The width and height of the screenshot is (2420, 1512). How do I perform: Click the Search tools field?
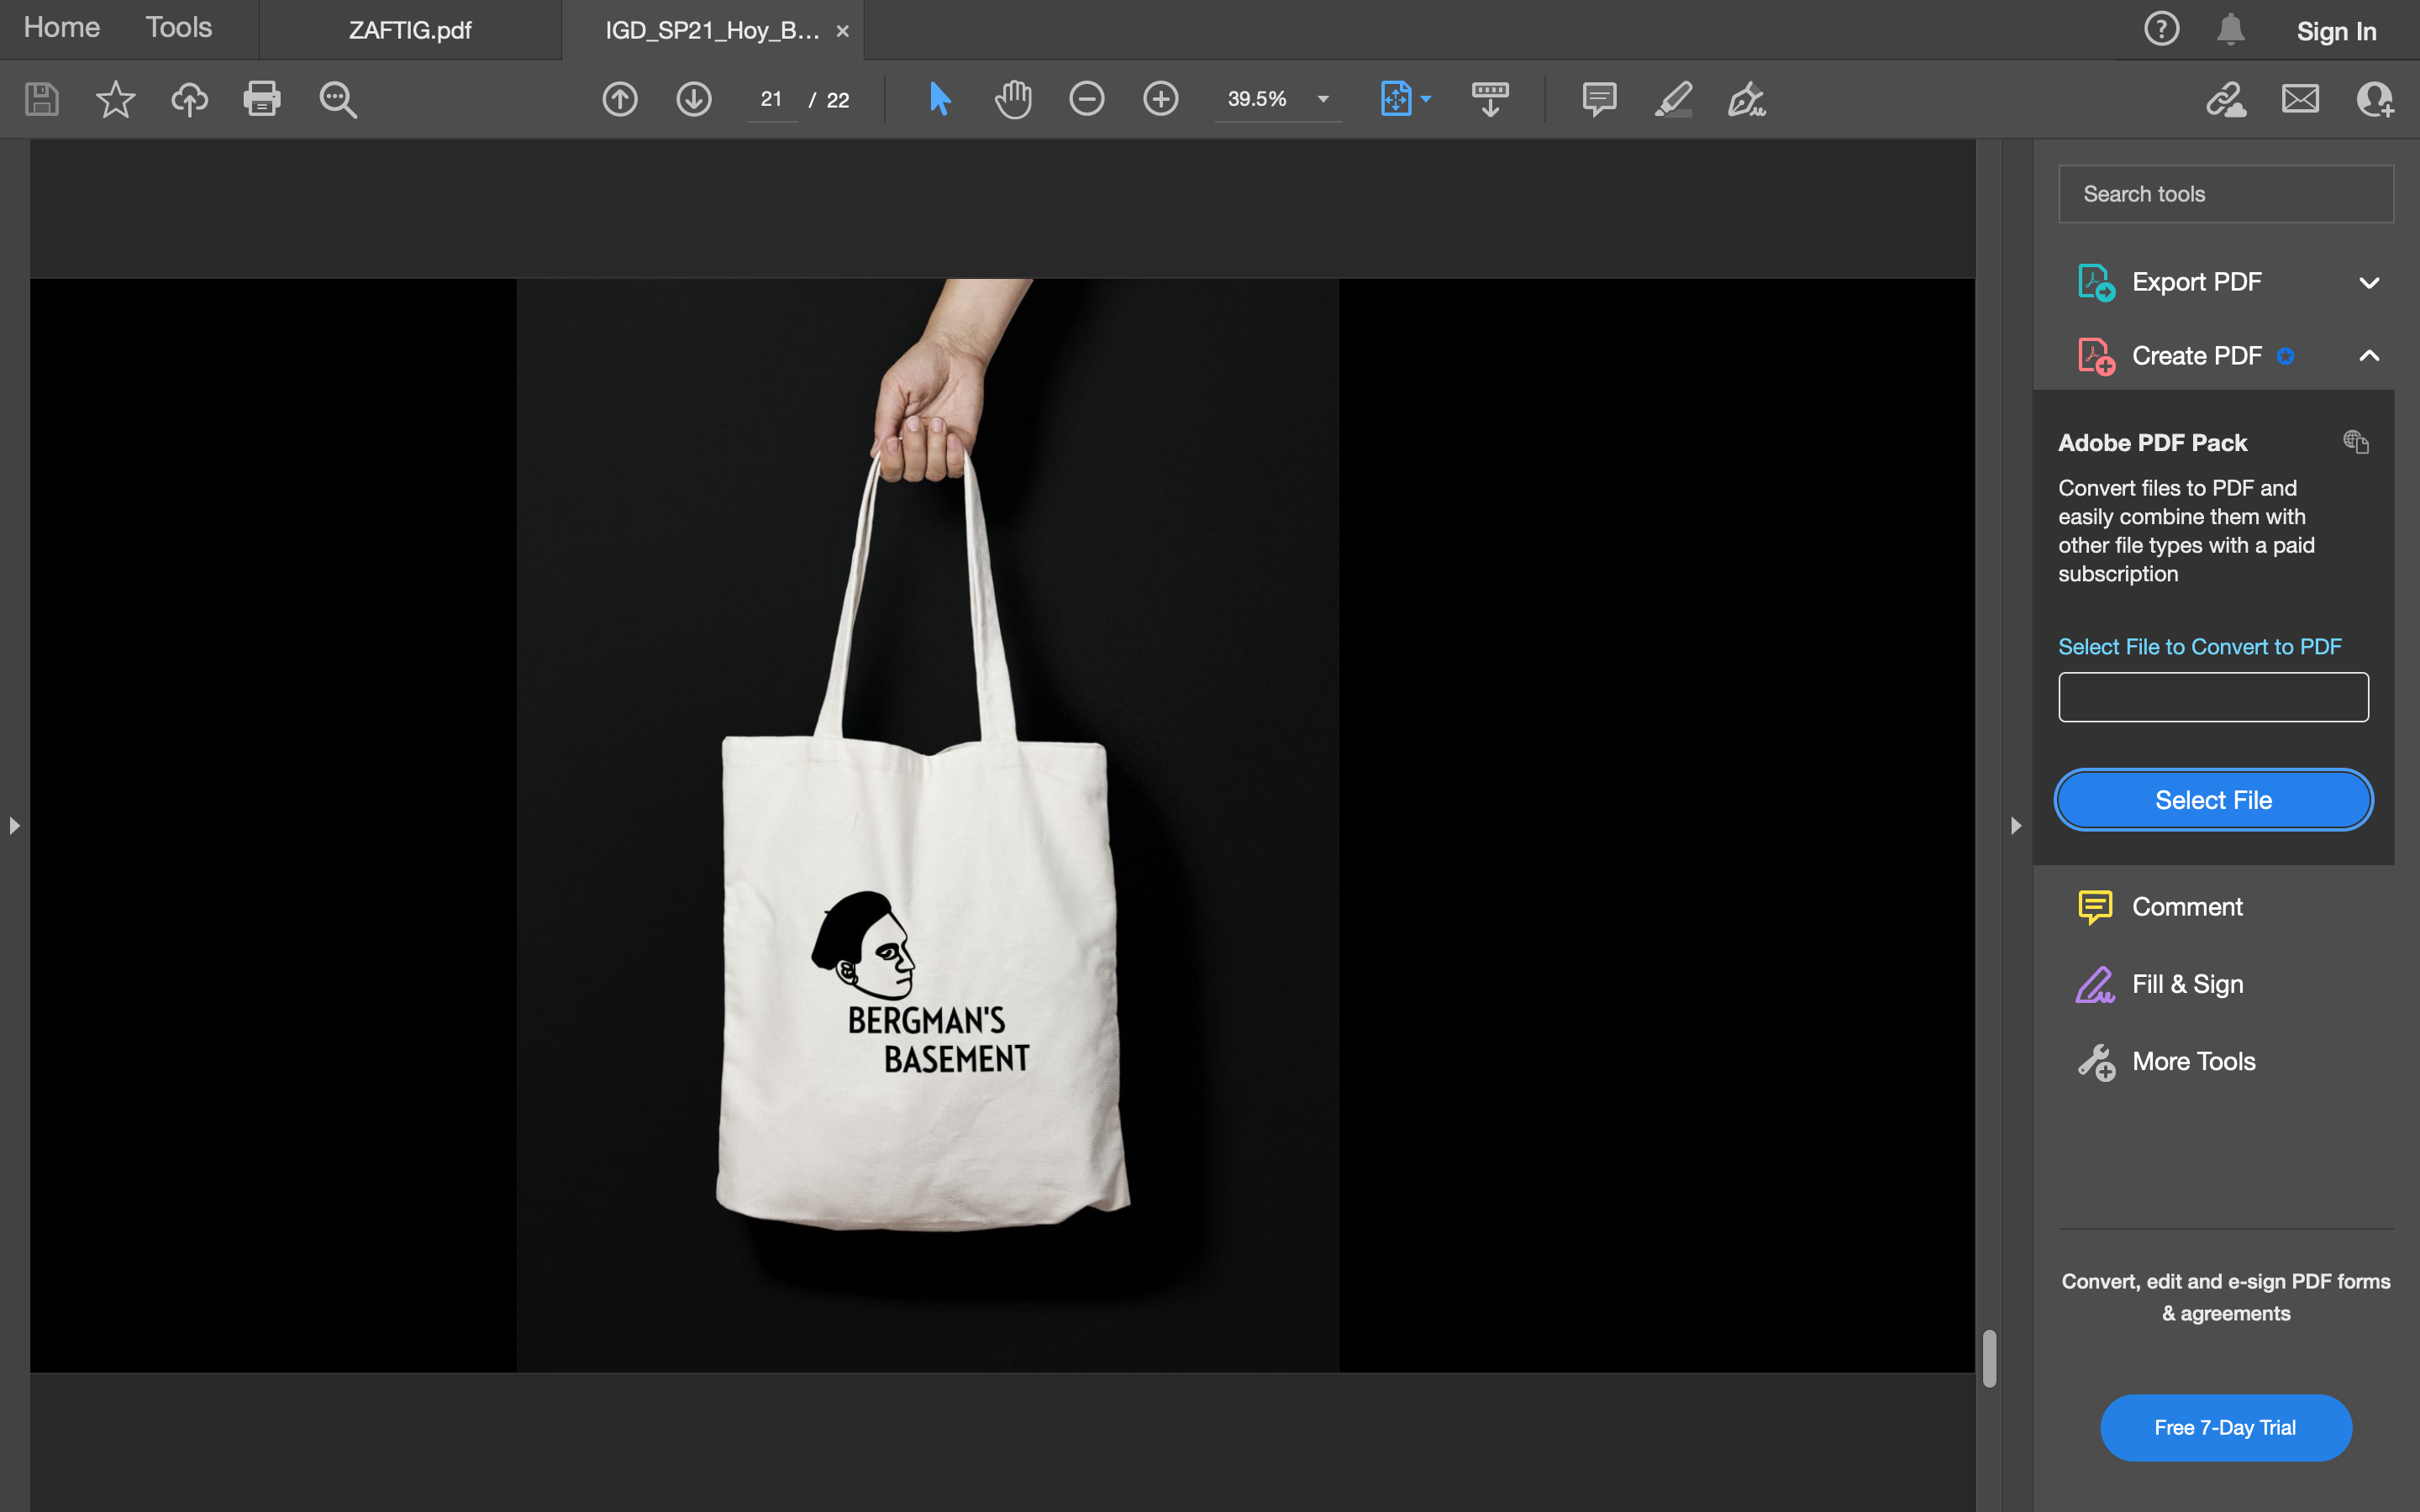(2225, 194)
